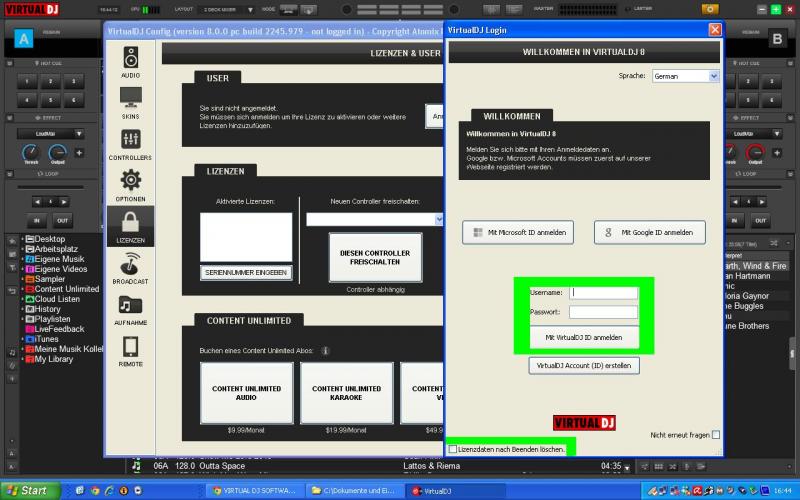Tick the 'Nicht erneut fragen' checkbox
This screenshot has height=500, width=800.
pos(716,435)
